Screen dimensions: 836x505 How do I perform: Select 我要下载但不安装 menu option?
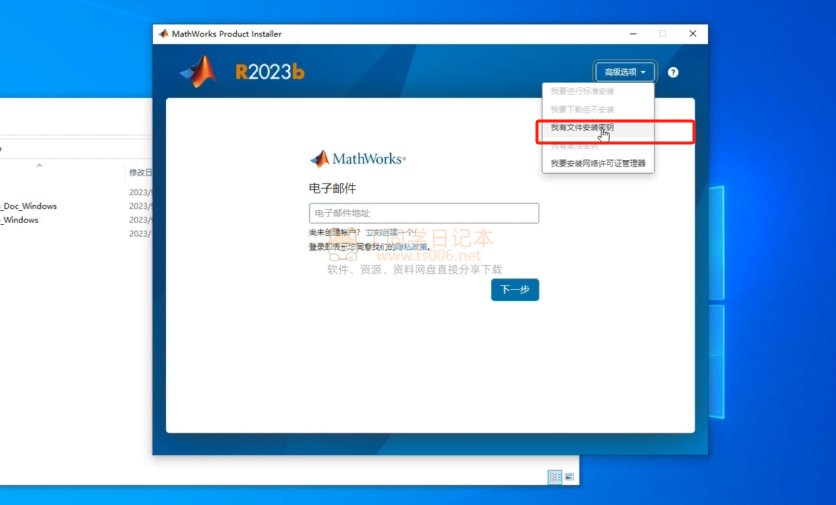582,109
